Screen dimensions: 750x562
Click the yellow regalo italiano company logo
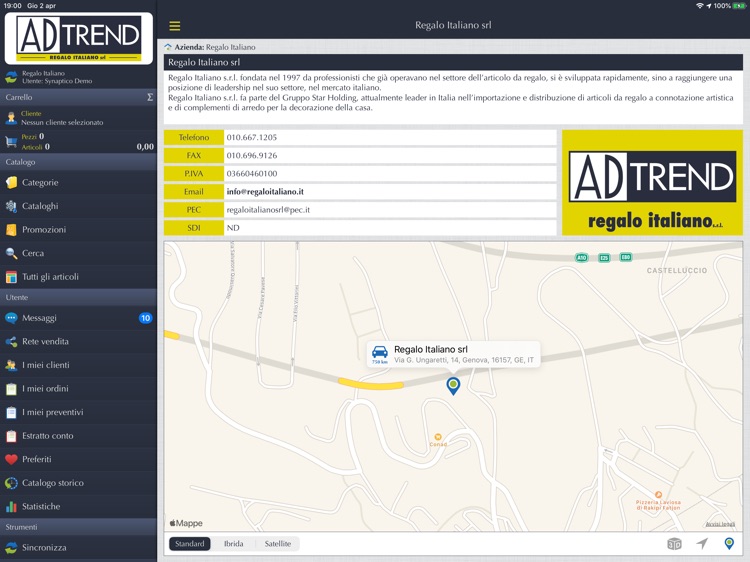pyautogui.click(x=652, y=183)
